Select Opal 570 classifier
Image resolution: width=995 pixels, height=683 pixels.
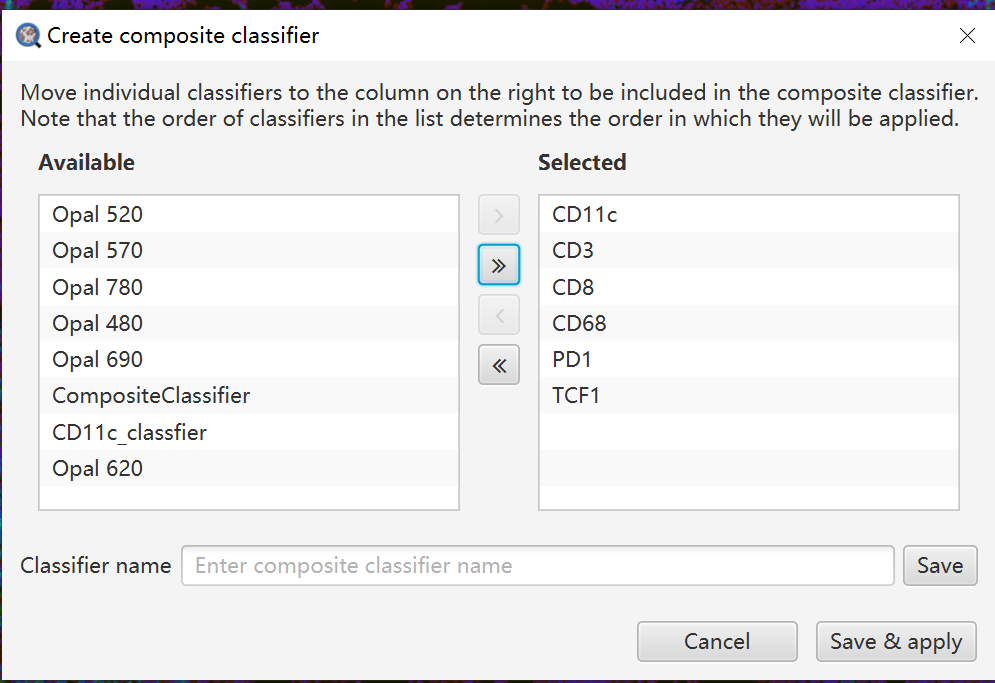(98, 251)
